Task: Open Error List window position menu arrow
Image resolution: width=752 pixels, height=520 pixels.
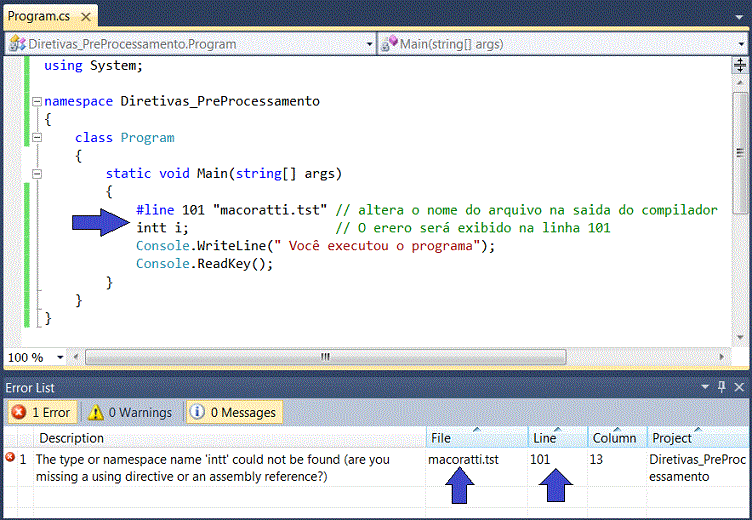Action: tap(705, 387)
